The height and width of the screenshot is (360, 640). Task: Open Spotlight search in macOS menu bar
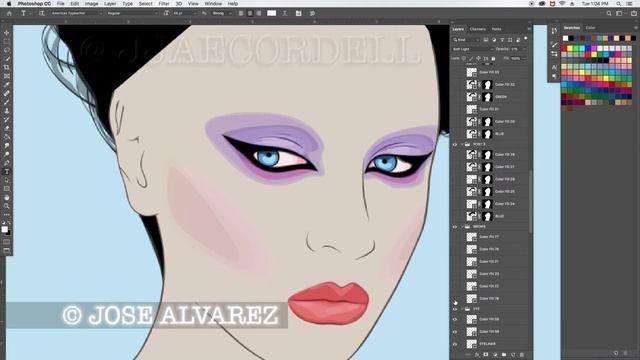point(619,4)
